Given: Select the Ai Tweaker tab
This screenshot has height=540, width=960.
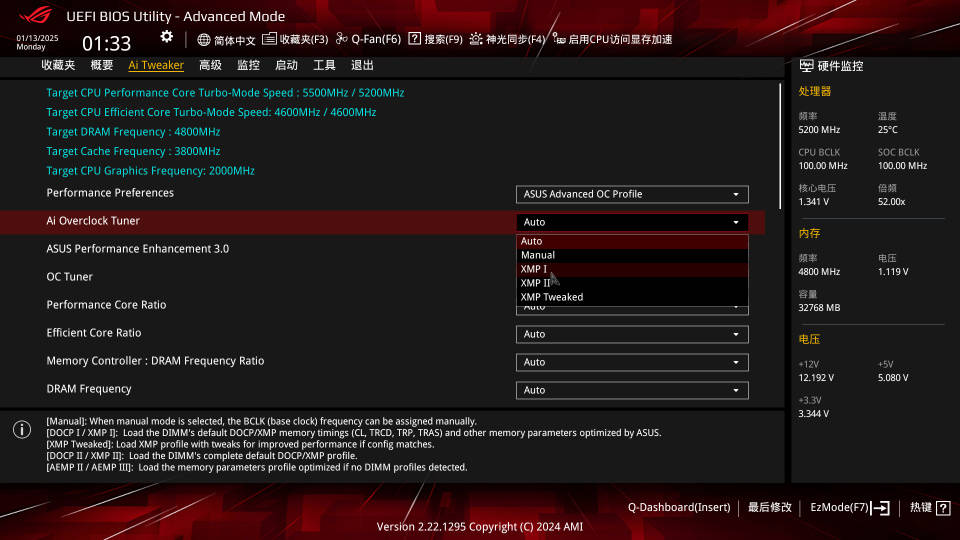Looking at the screenshot, I should (156, 65).
